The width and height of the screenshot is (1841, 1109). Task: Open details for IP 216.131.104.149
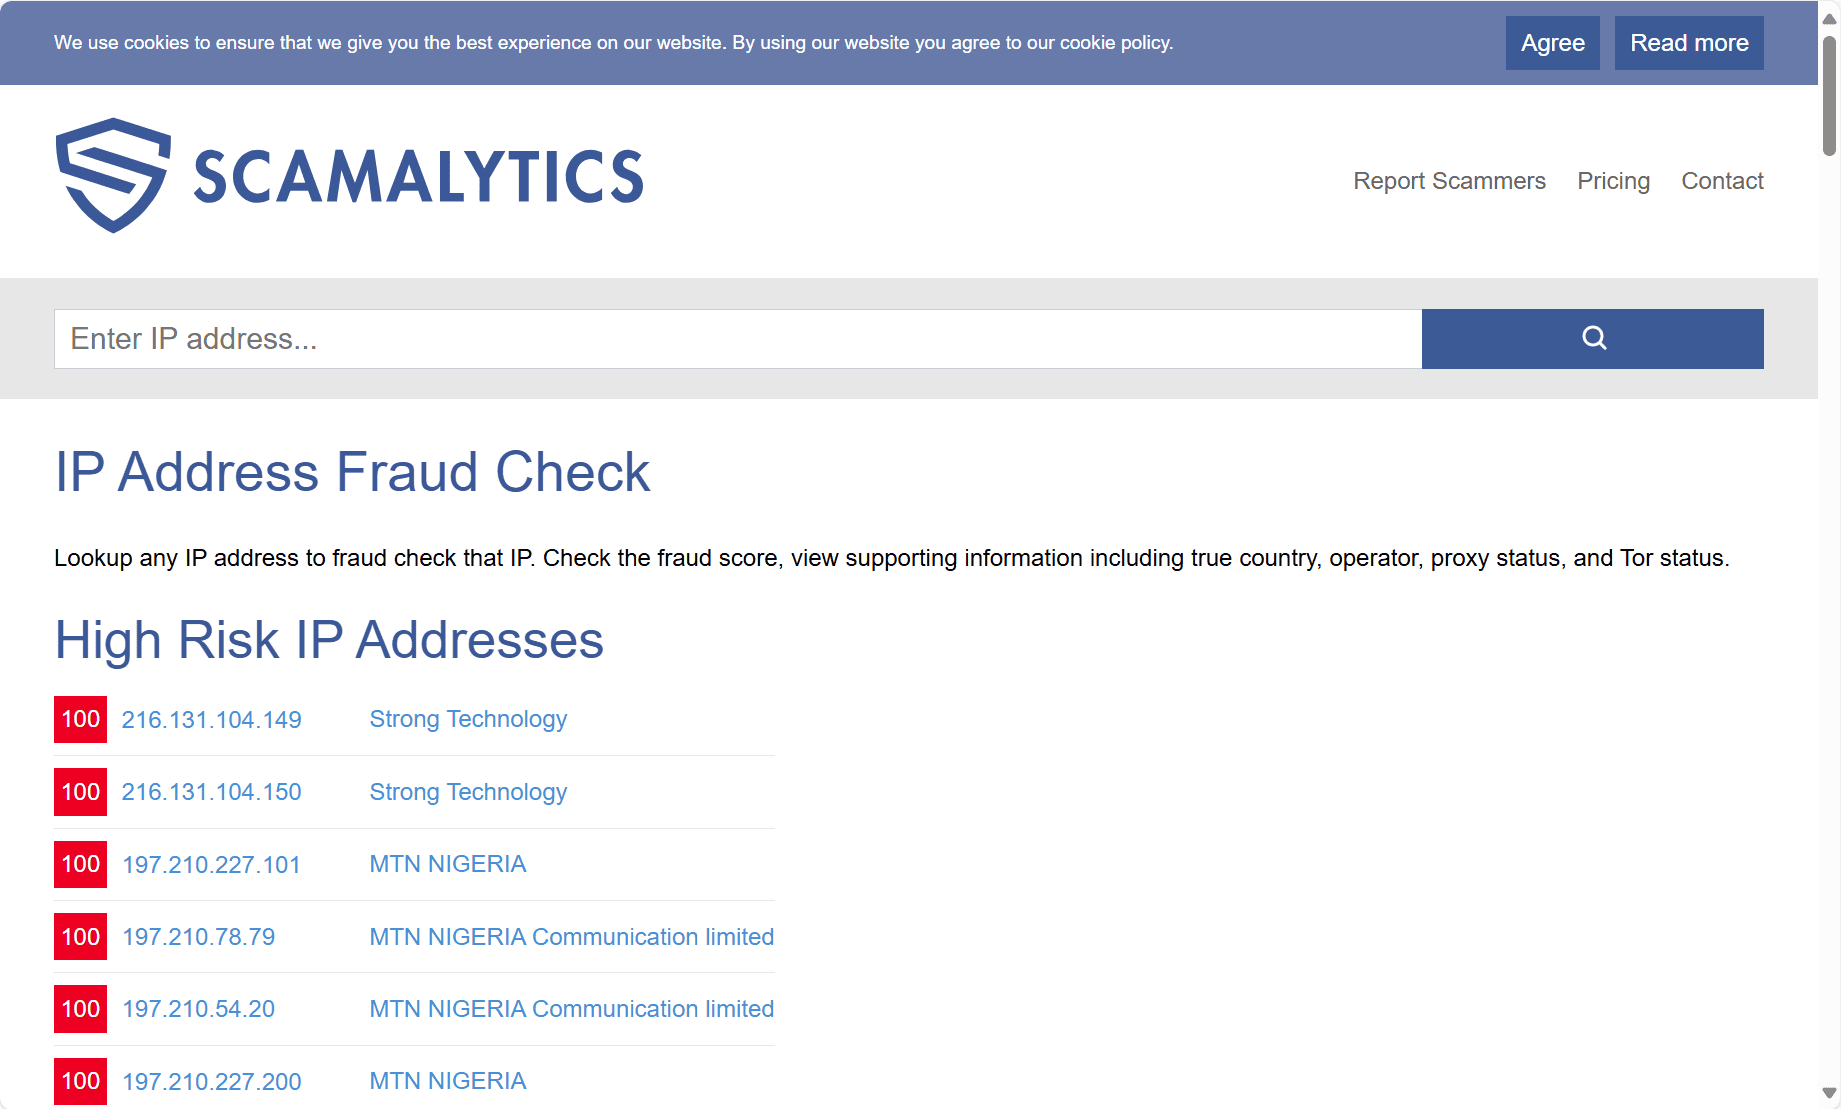click(211, 719)
